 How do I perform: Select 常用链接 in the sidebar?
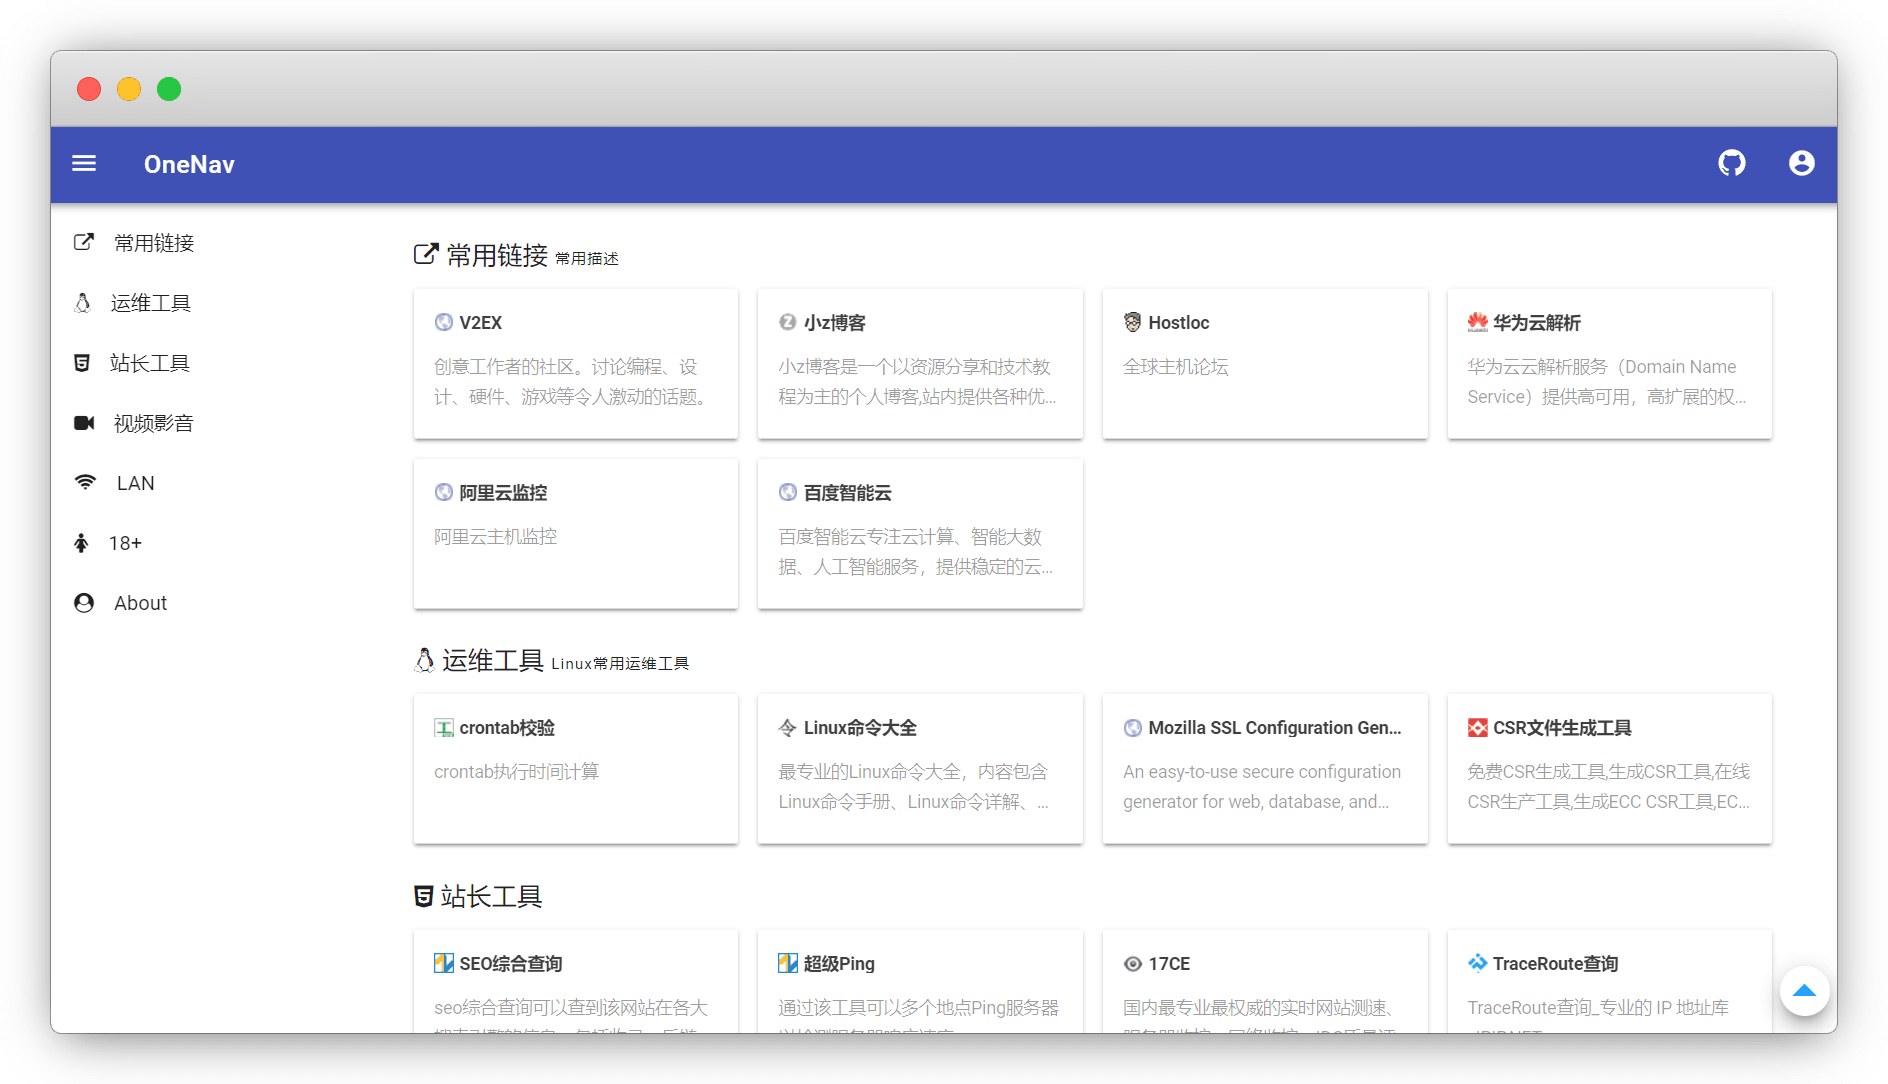[153, 243]
